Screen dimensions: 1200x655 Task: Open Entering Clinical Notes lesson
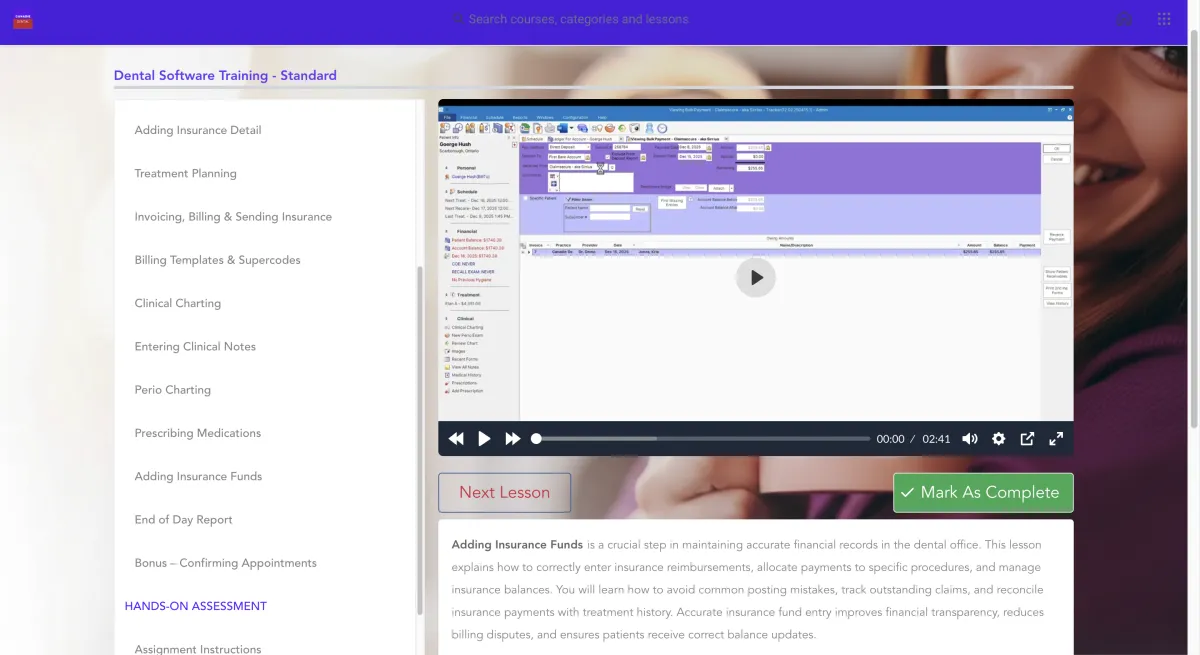tap(195, 346)
